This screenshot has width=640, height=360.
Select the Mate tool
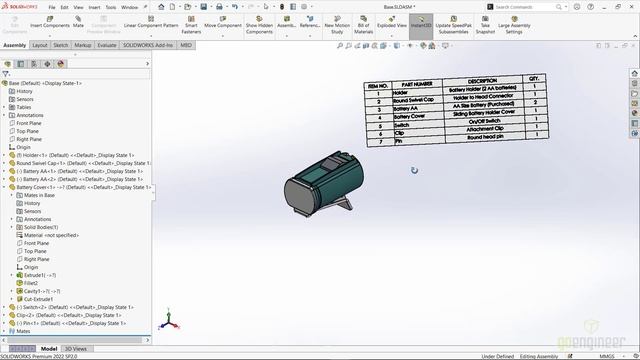(78, 22)
